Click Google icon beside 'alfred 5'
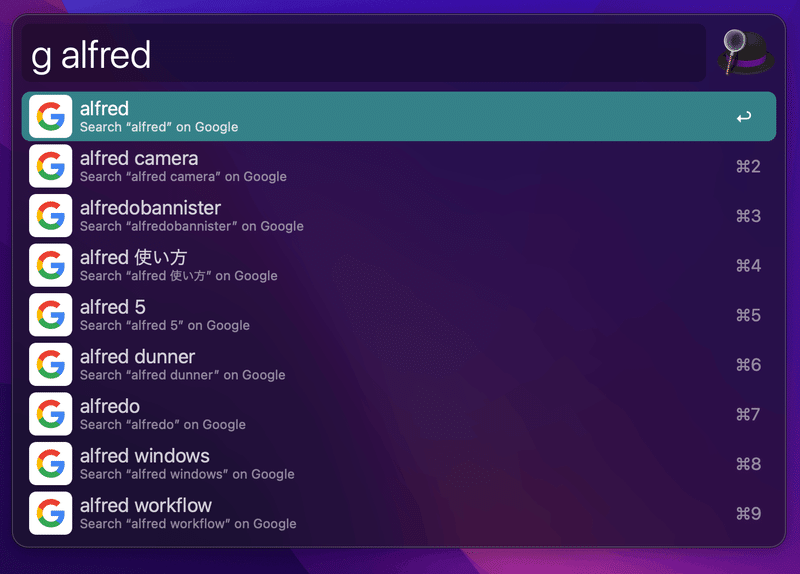Viewport: 800px width, 574px height. [51, 314]
